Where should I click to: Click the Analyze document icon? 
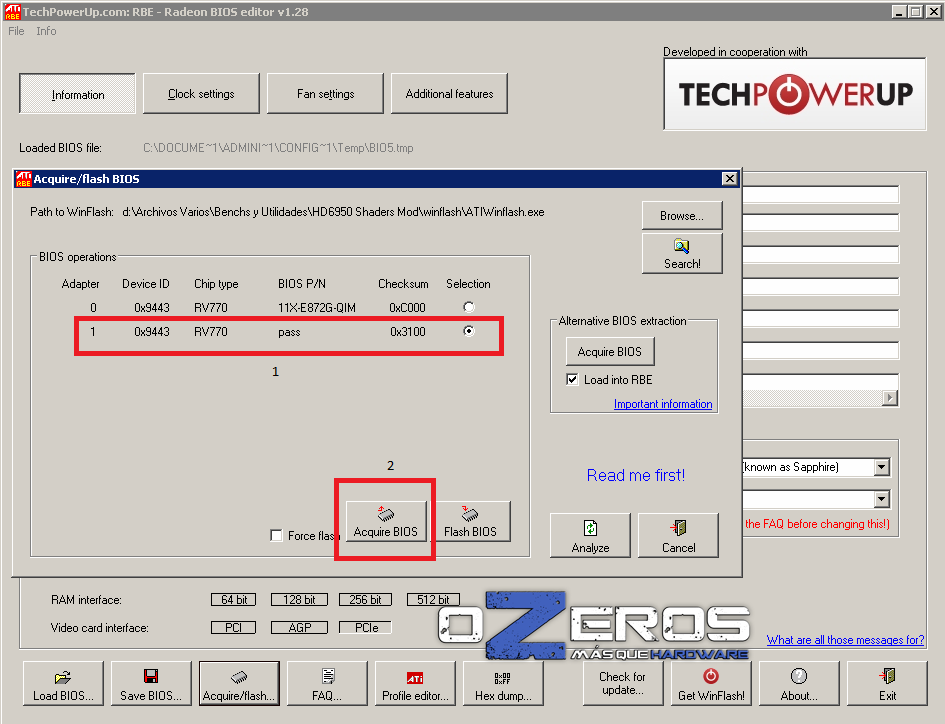(590, 528)
